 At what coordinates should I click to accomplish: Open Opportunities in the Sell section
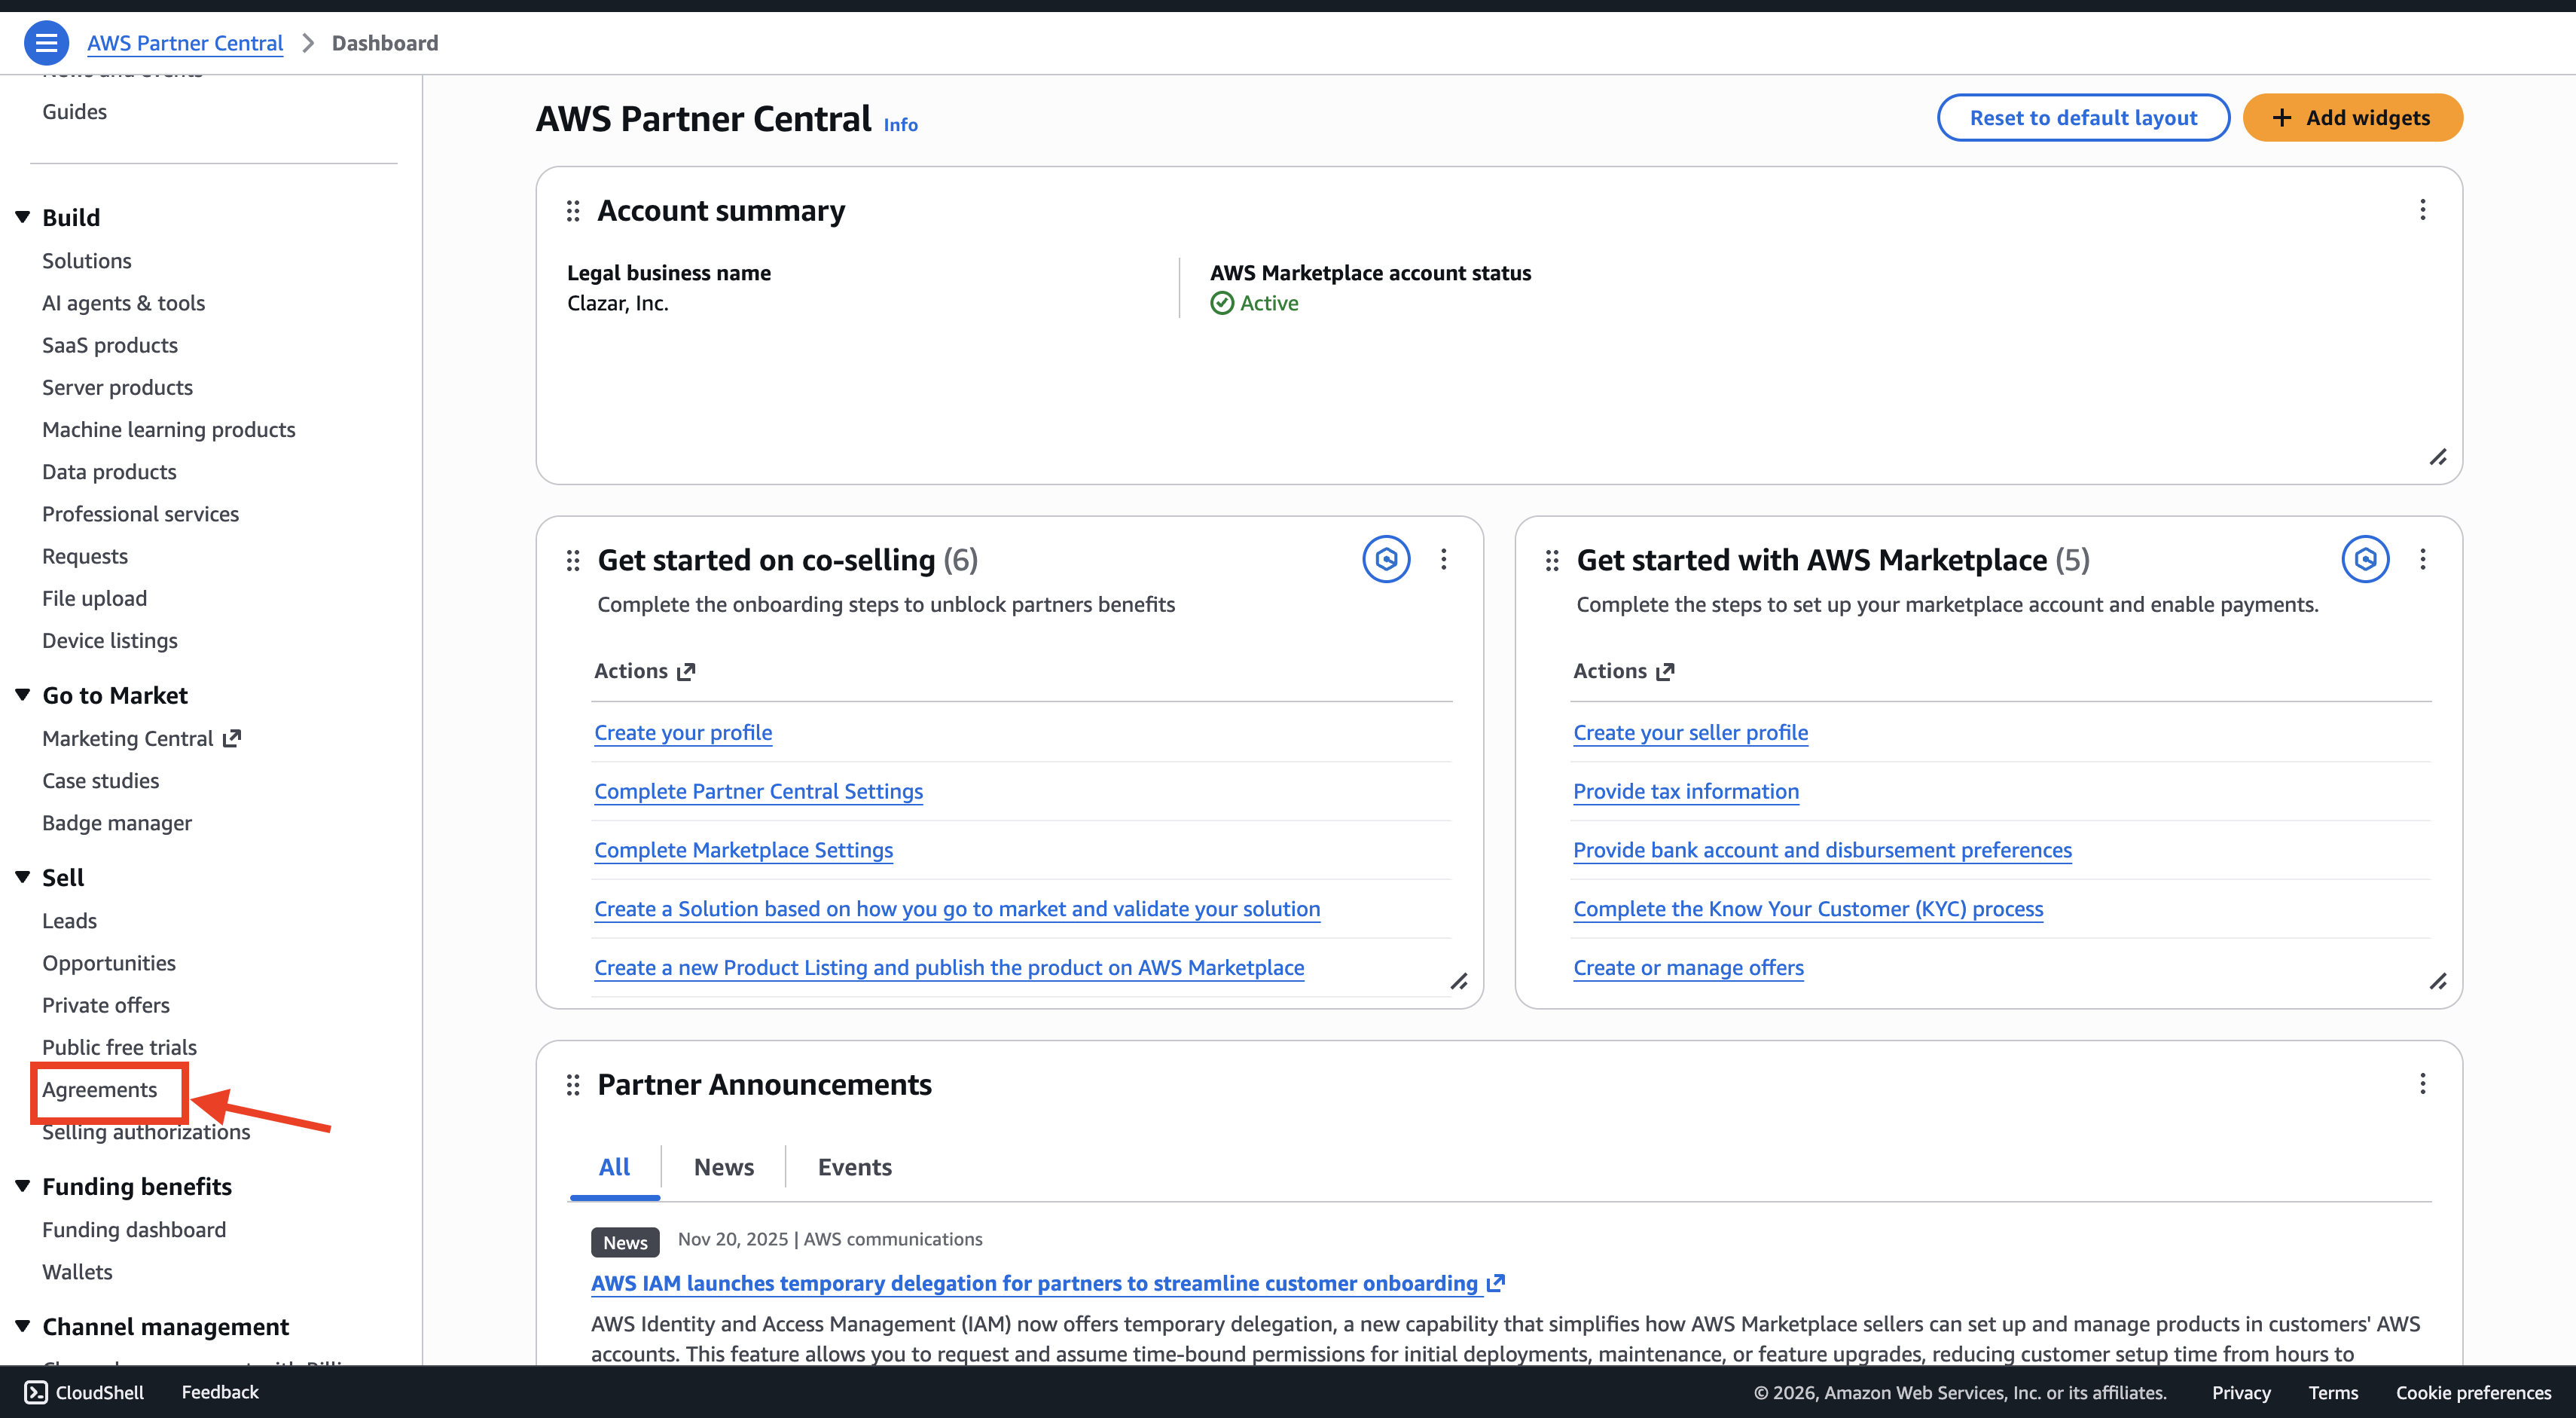coord(109,963)
